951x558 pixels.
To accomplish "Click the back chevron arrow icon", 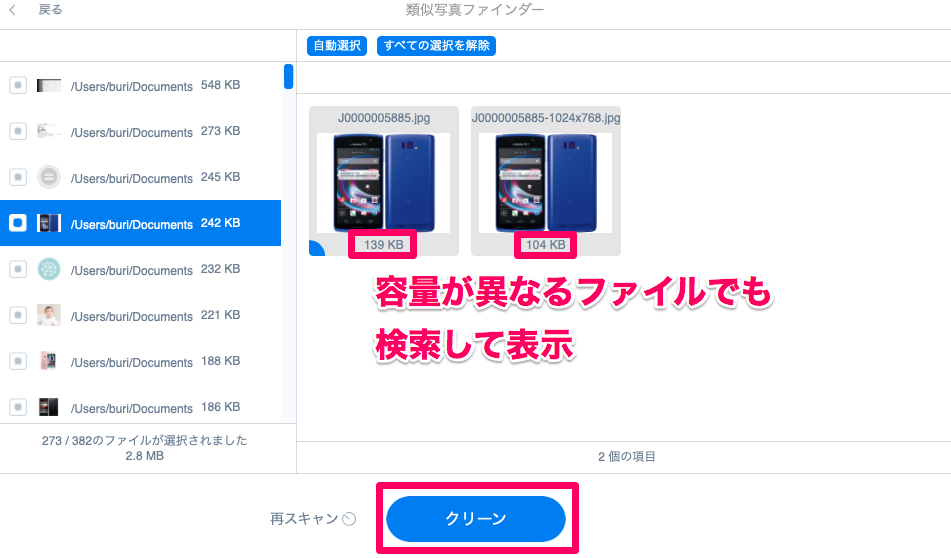I will [x=12, y=10].
